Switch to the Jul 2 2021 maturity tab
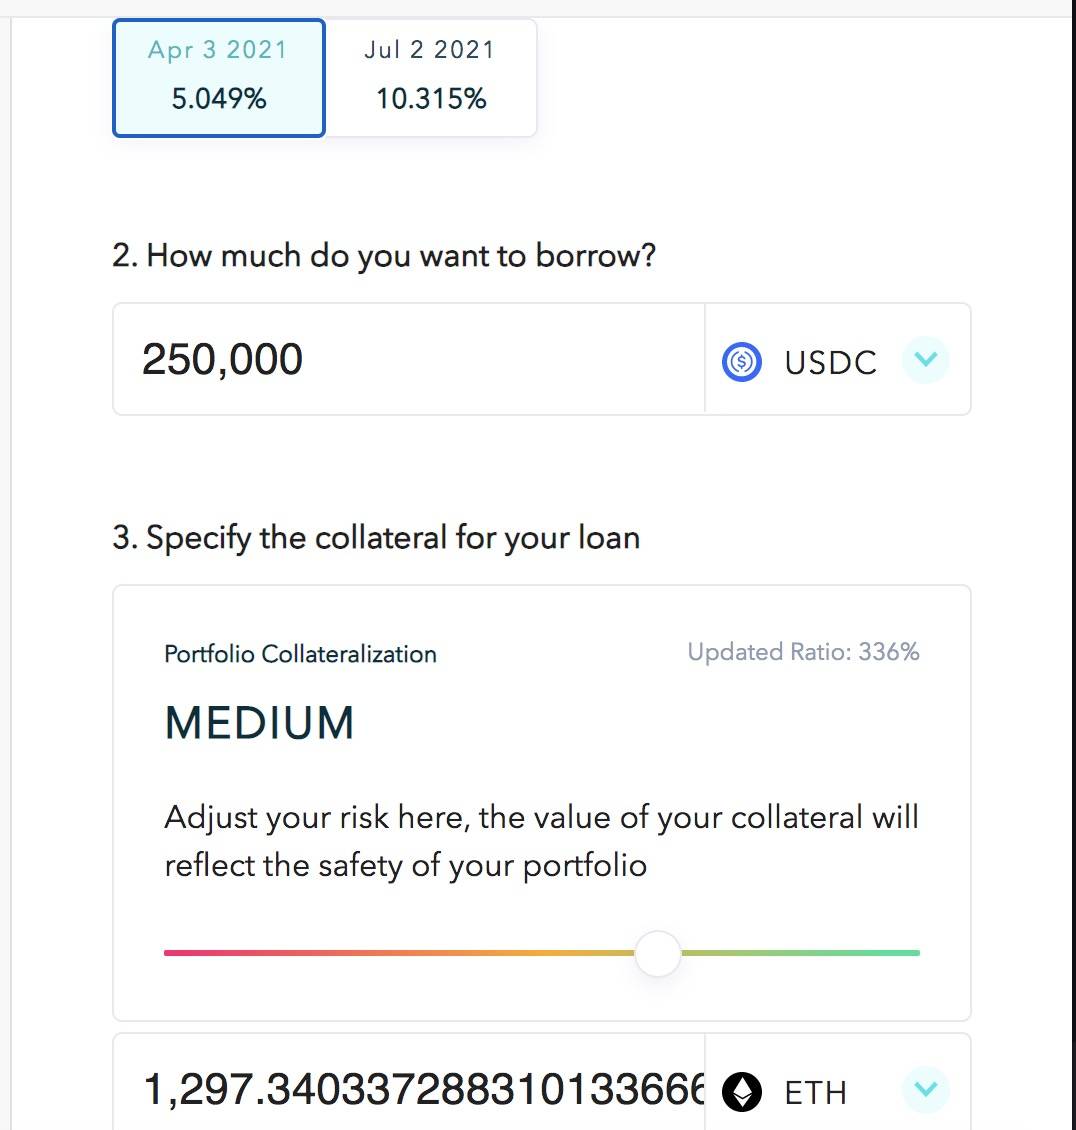This screenshot has height=1130, width=1076. pos(431,76)
